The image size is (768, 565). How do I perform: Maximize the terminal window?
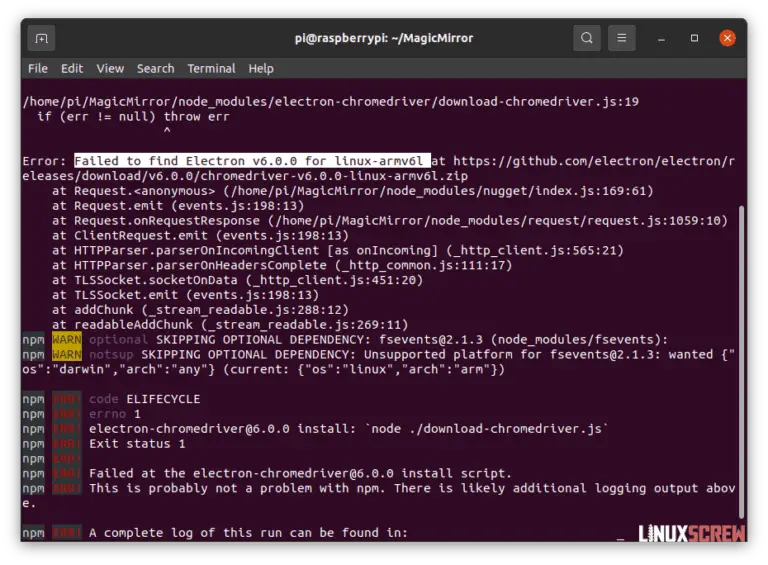tap(694, 38)
